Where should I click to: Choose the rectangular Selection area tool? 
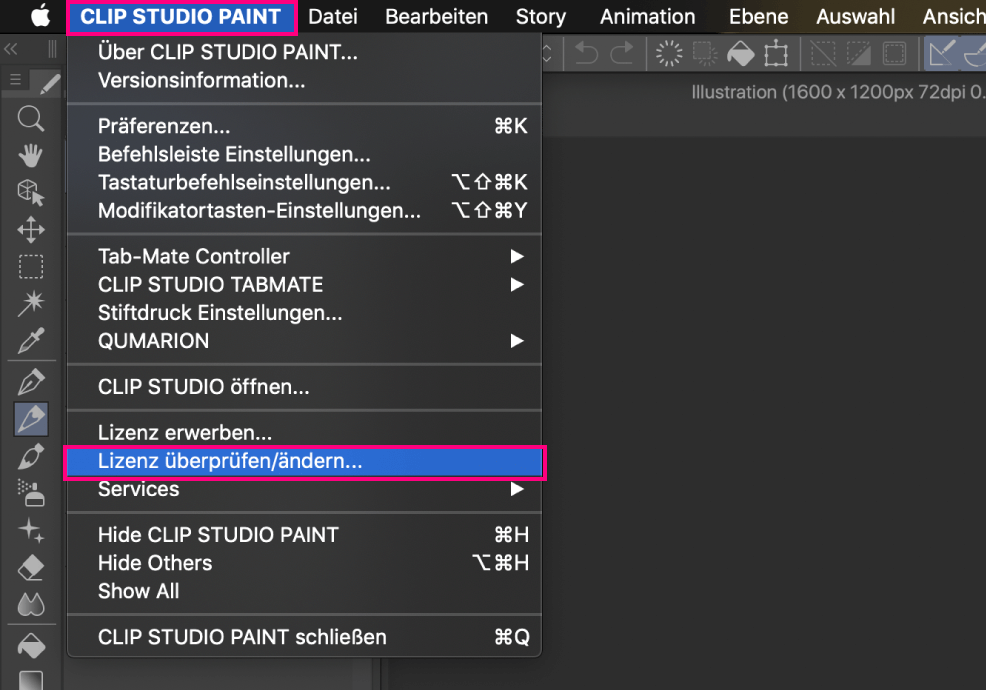[x=31, y=266]
